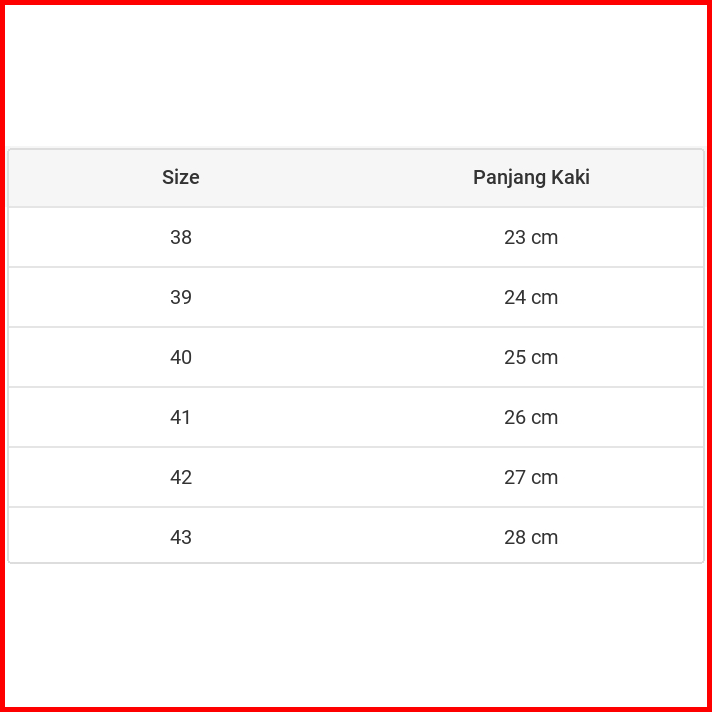Image resolution: width=712 pixels, height=712 pixels.
Task: Click the red border along the top edge
Action: click(x=356, y=2)
